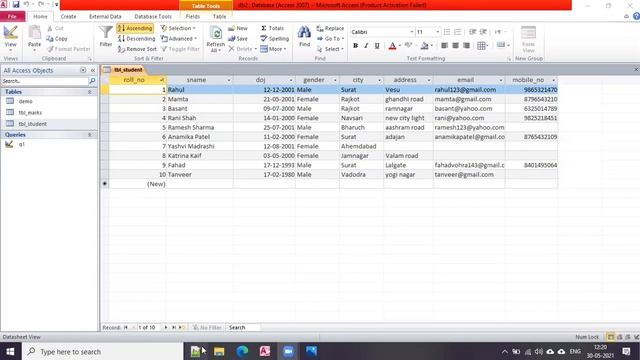Click Access icon in taskbar
Image resolution: width=640 pixels, height=360 pixels.
click(265, 351)
